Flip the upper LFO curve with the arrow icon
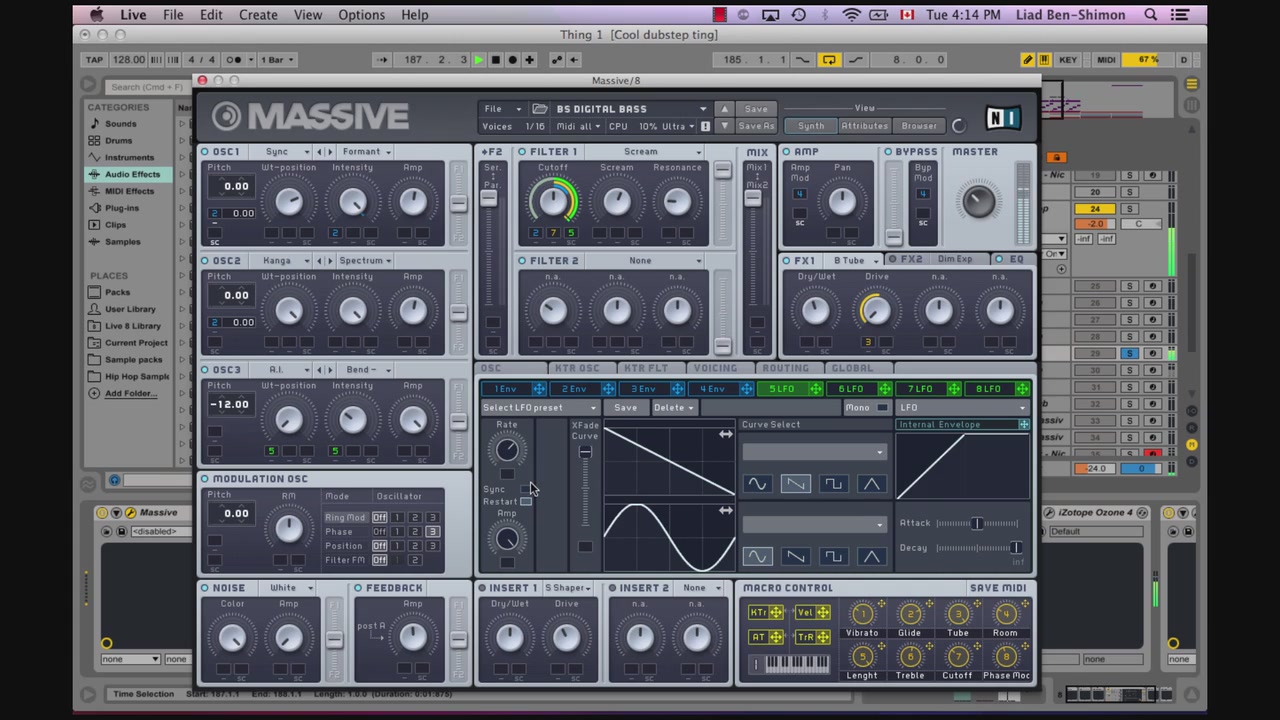Image resolution: width=1280 pixels, height=720 pixels. click(x=725, y=434)
